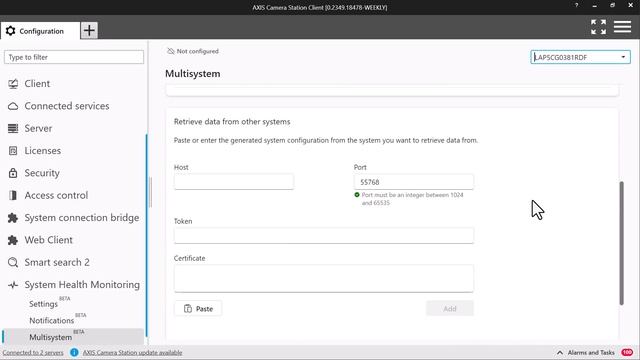Image resolution: width=640 pixels, height=360 pixels.
Task: Click the Access control door icon
Action: (x=13, y=196)
